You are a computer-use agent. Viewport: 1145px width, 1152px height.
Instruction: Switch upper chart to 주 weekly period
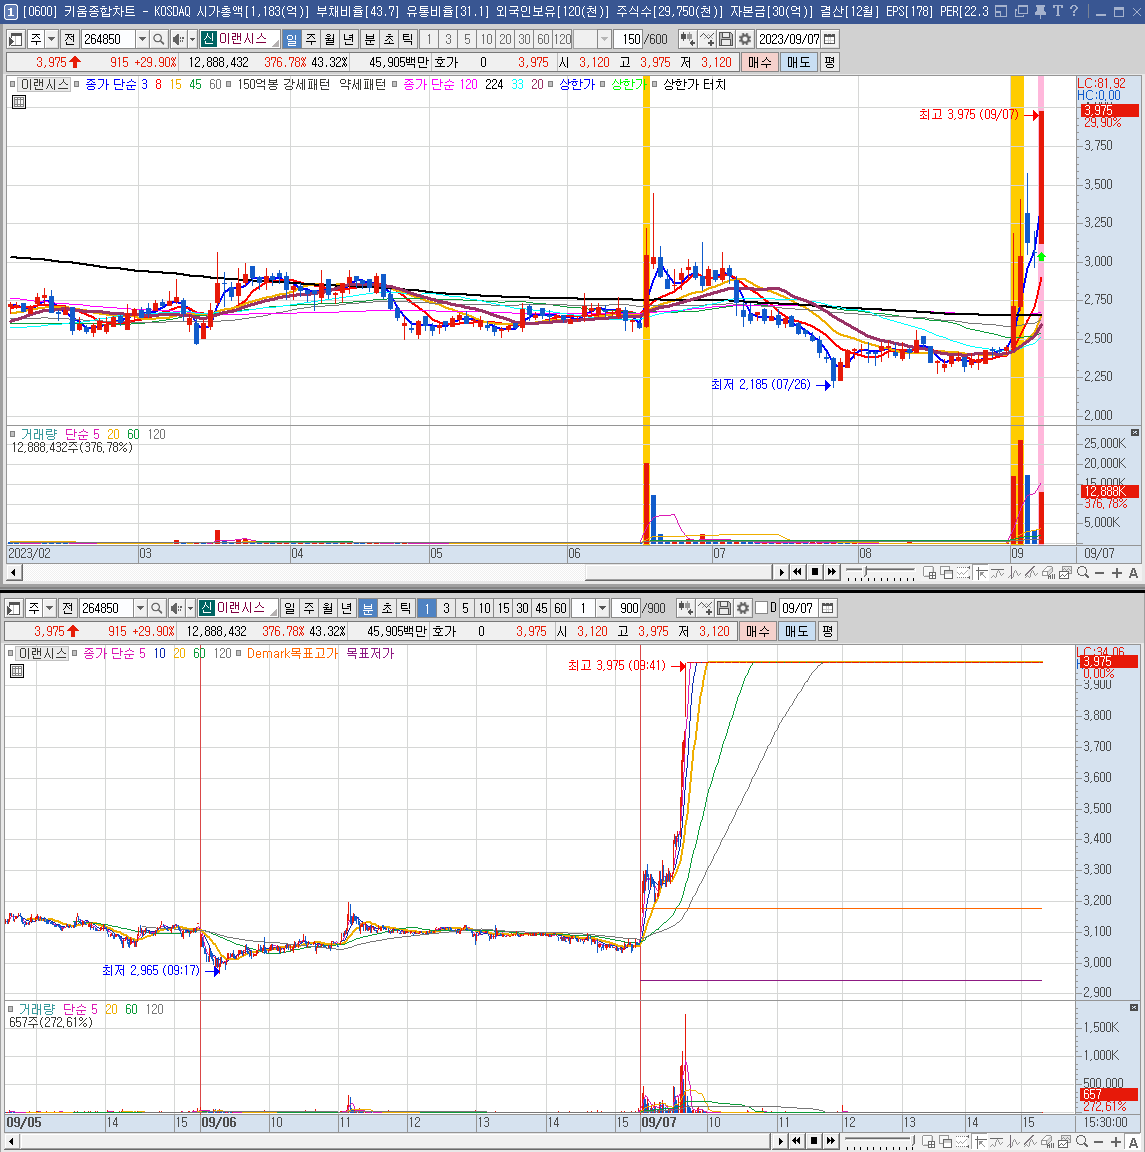click(x=311, y=39)
